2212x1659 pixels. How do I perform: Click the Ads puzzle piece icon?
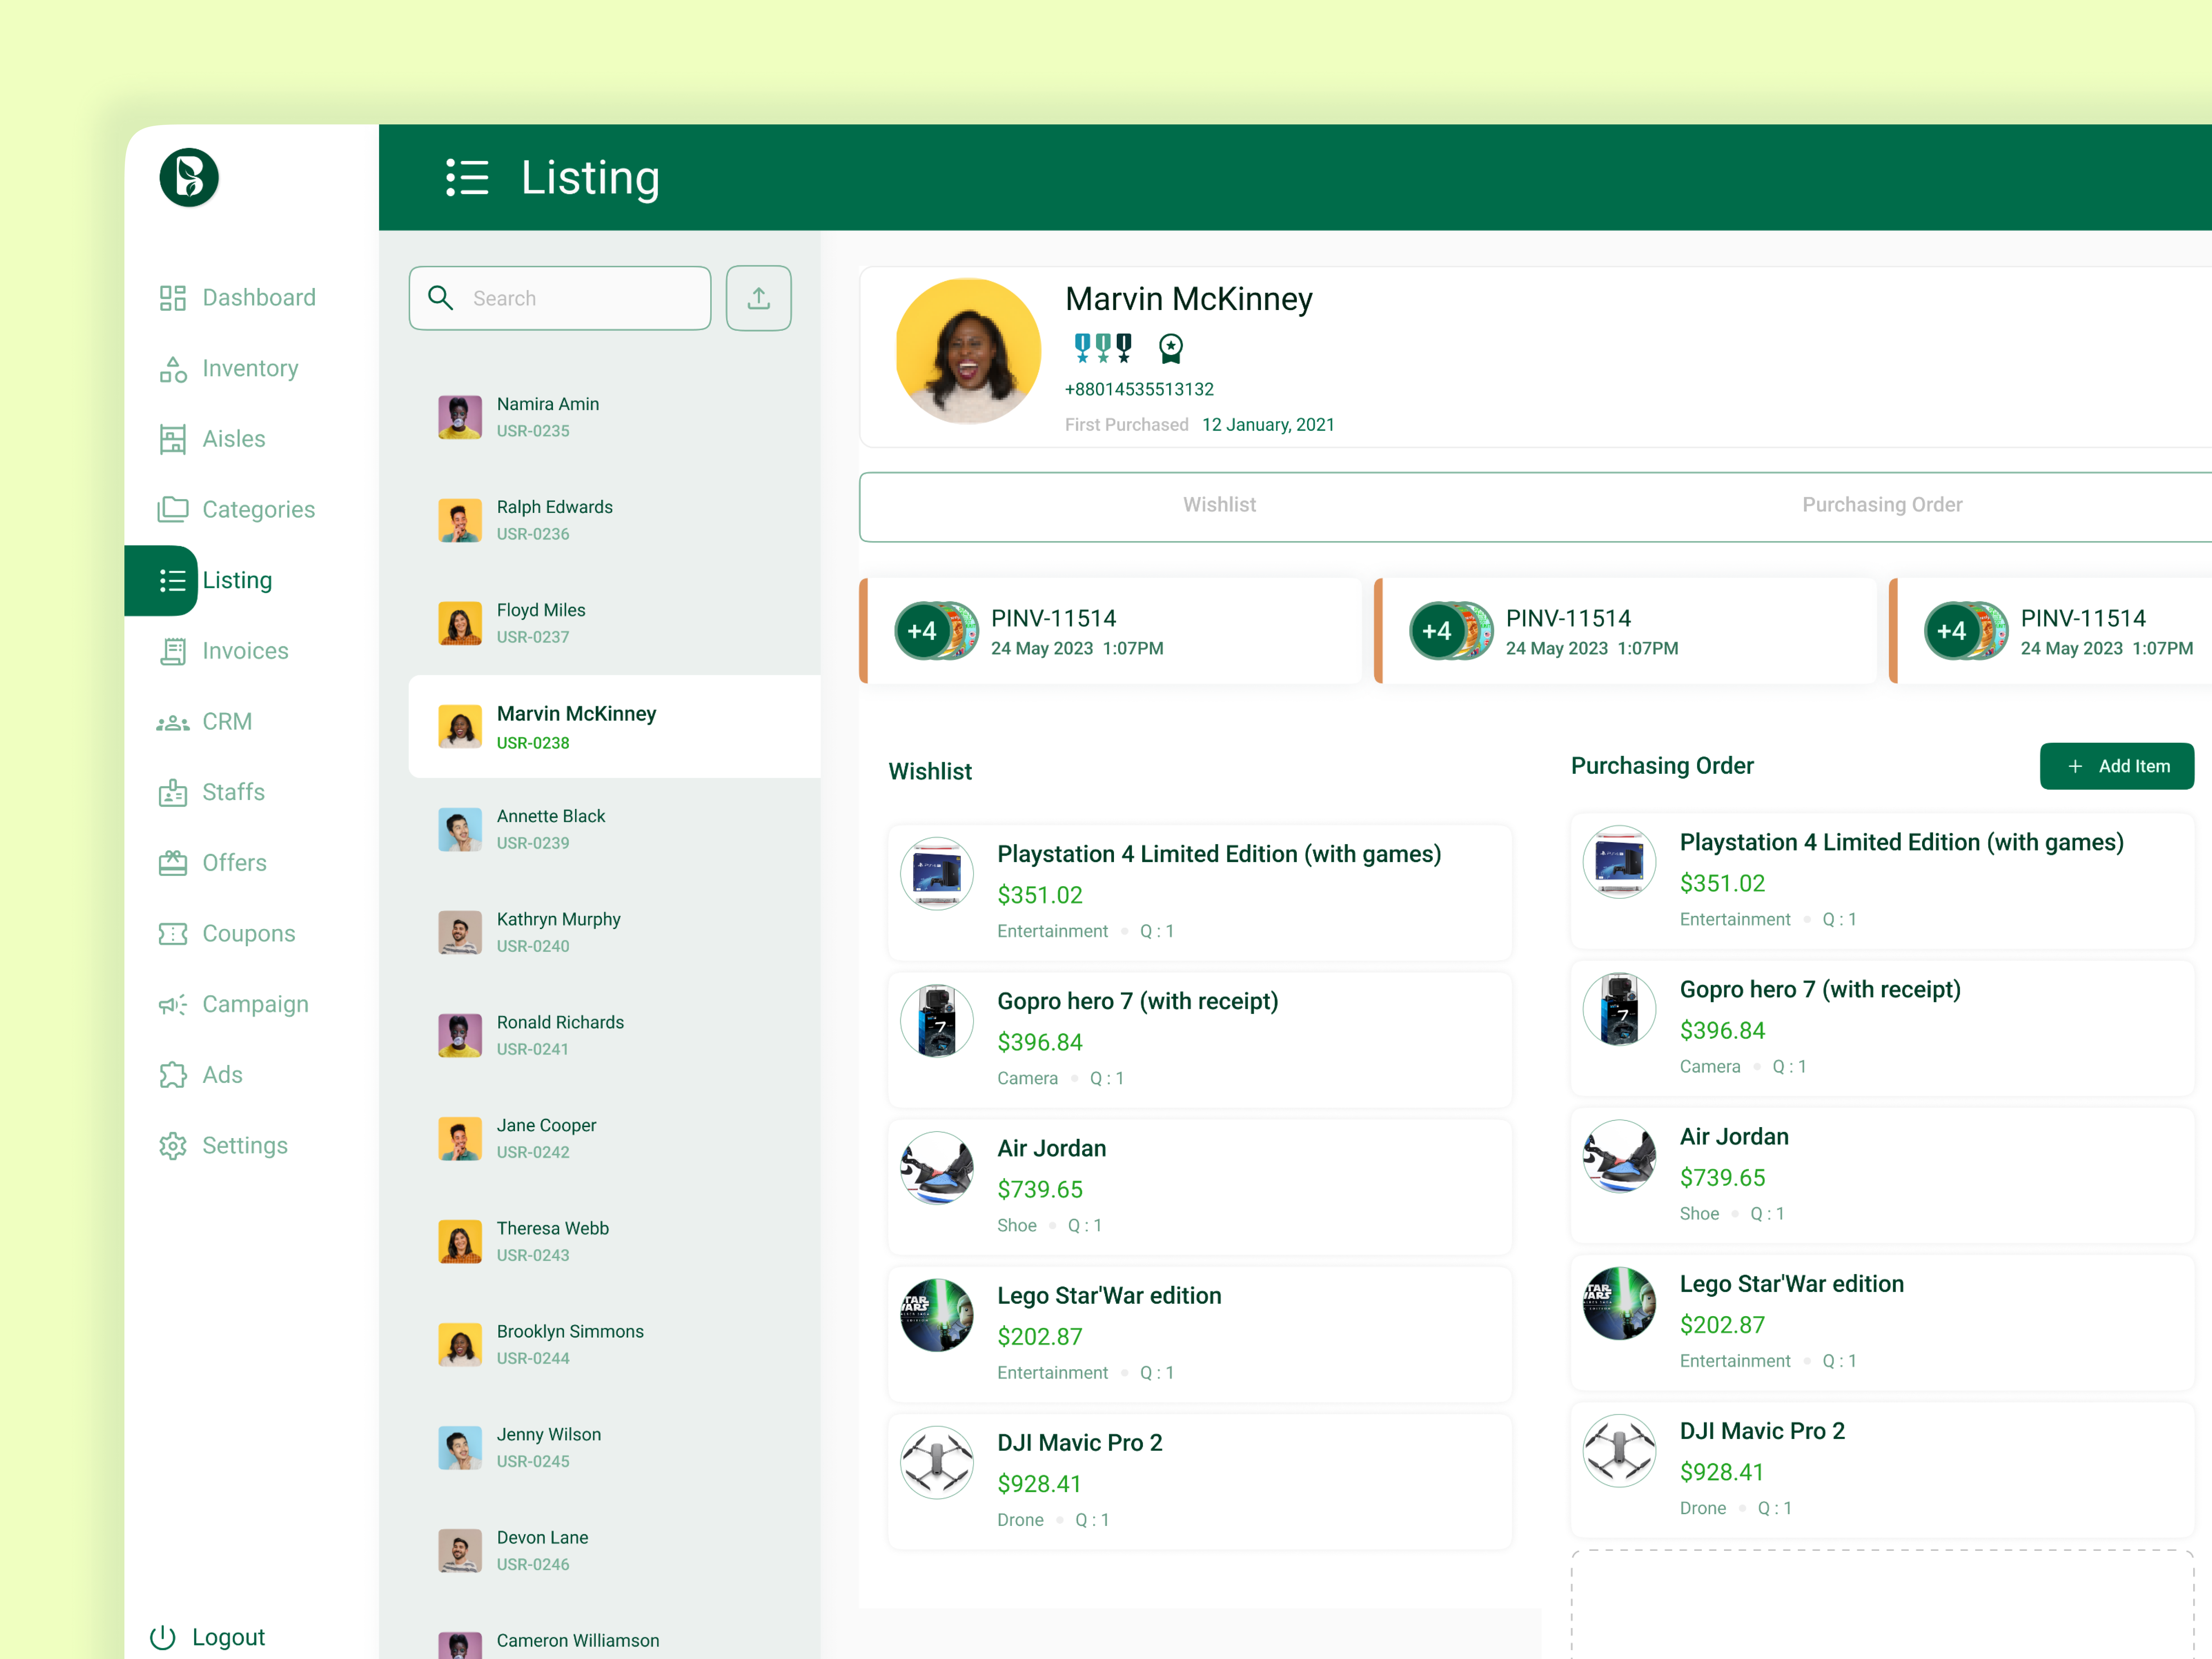coord(172,1075)
